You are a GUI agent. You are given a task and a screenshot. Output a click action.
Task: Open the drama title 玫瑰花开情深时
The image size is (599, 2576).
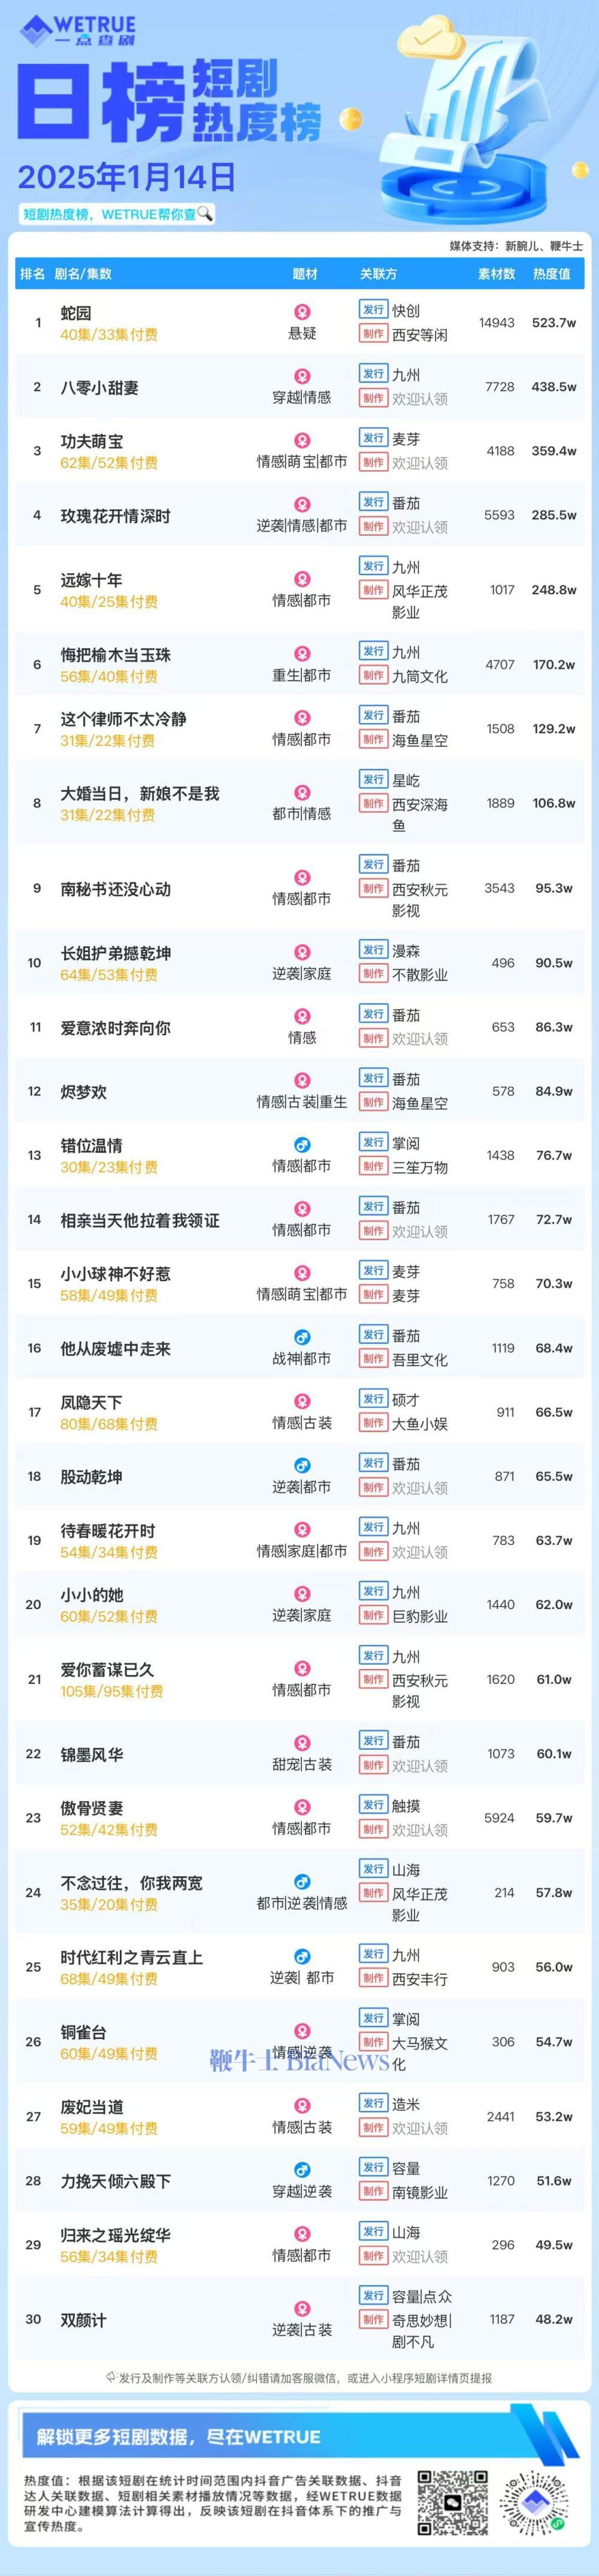(116, 516)
